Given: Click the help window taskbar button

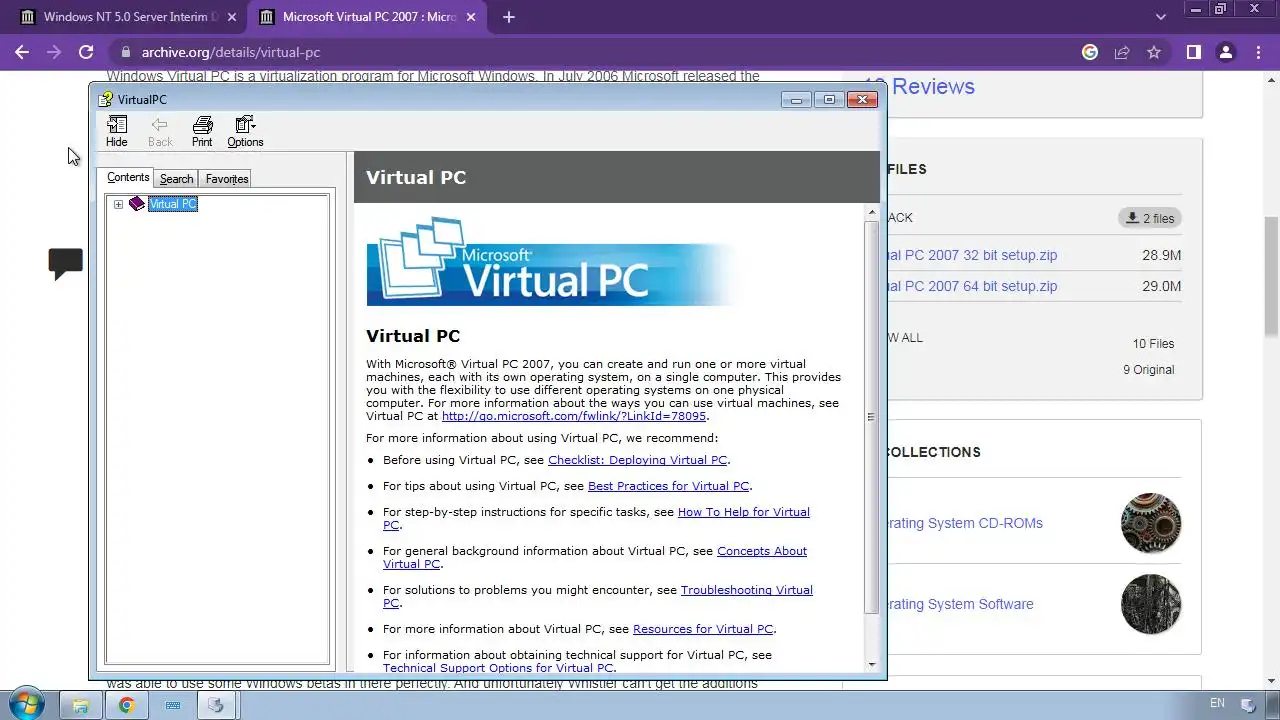Looking at the screenshot, I should tap(217, 705).
